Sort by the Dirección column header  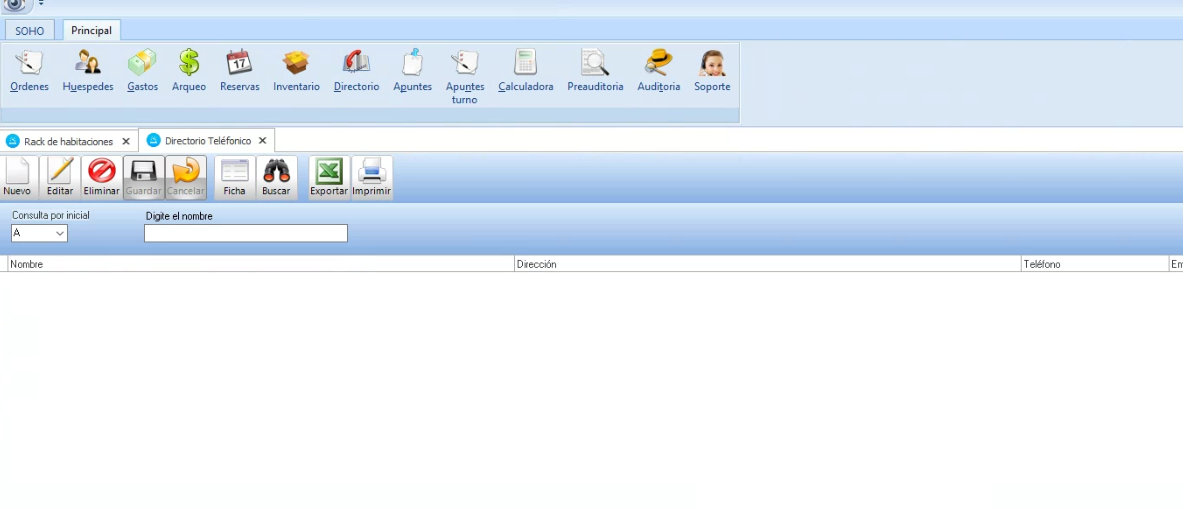pos(767,264)
